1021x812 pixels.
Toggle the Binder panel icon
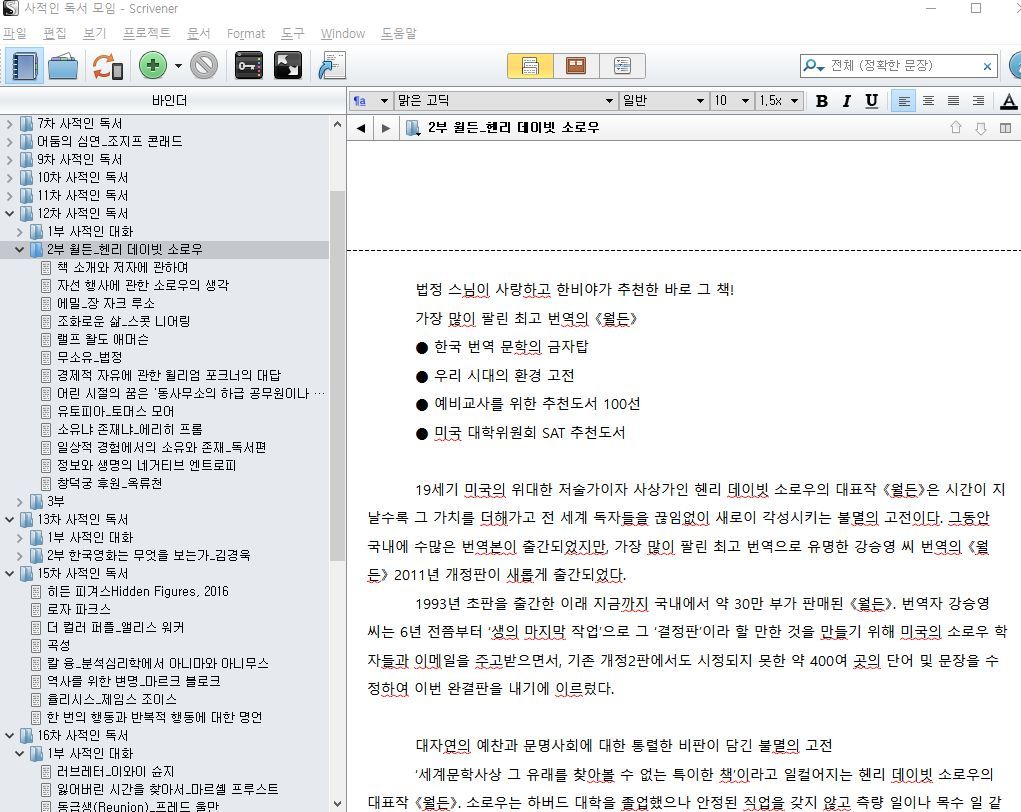point(24,66)
